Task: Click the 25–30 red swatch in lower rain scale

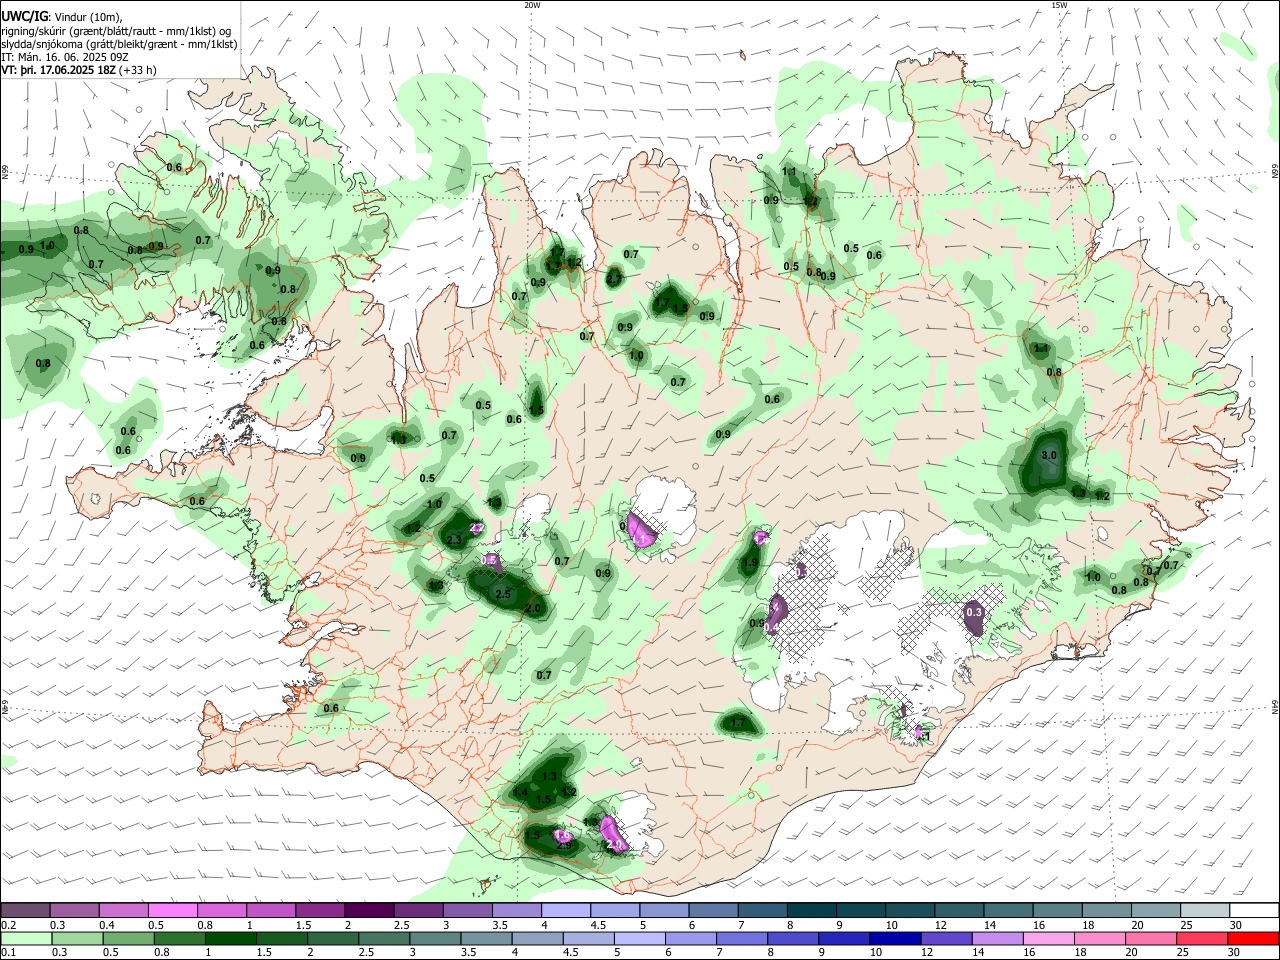Action: coord(1201,938)
